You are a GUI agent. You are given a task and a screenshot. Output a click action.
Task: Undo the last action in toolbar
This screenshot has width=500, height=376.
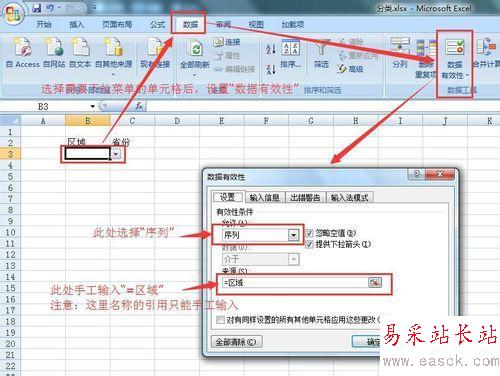[51, 8]
